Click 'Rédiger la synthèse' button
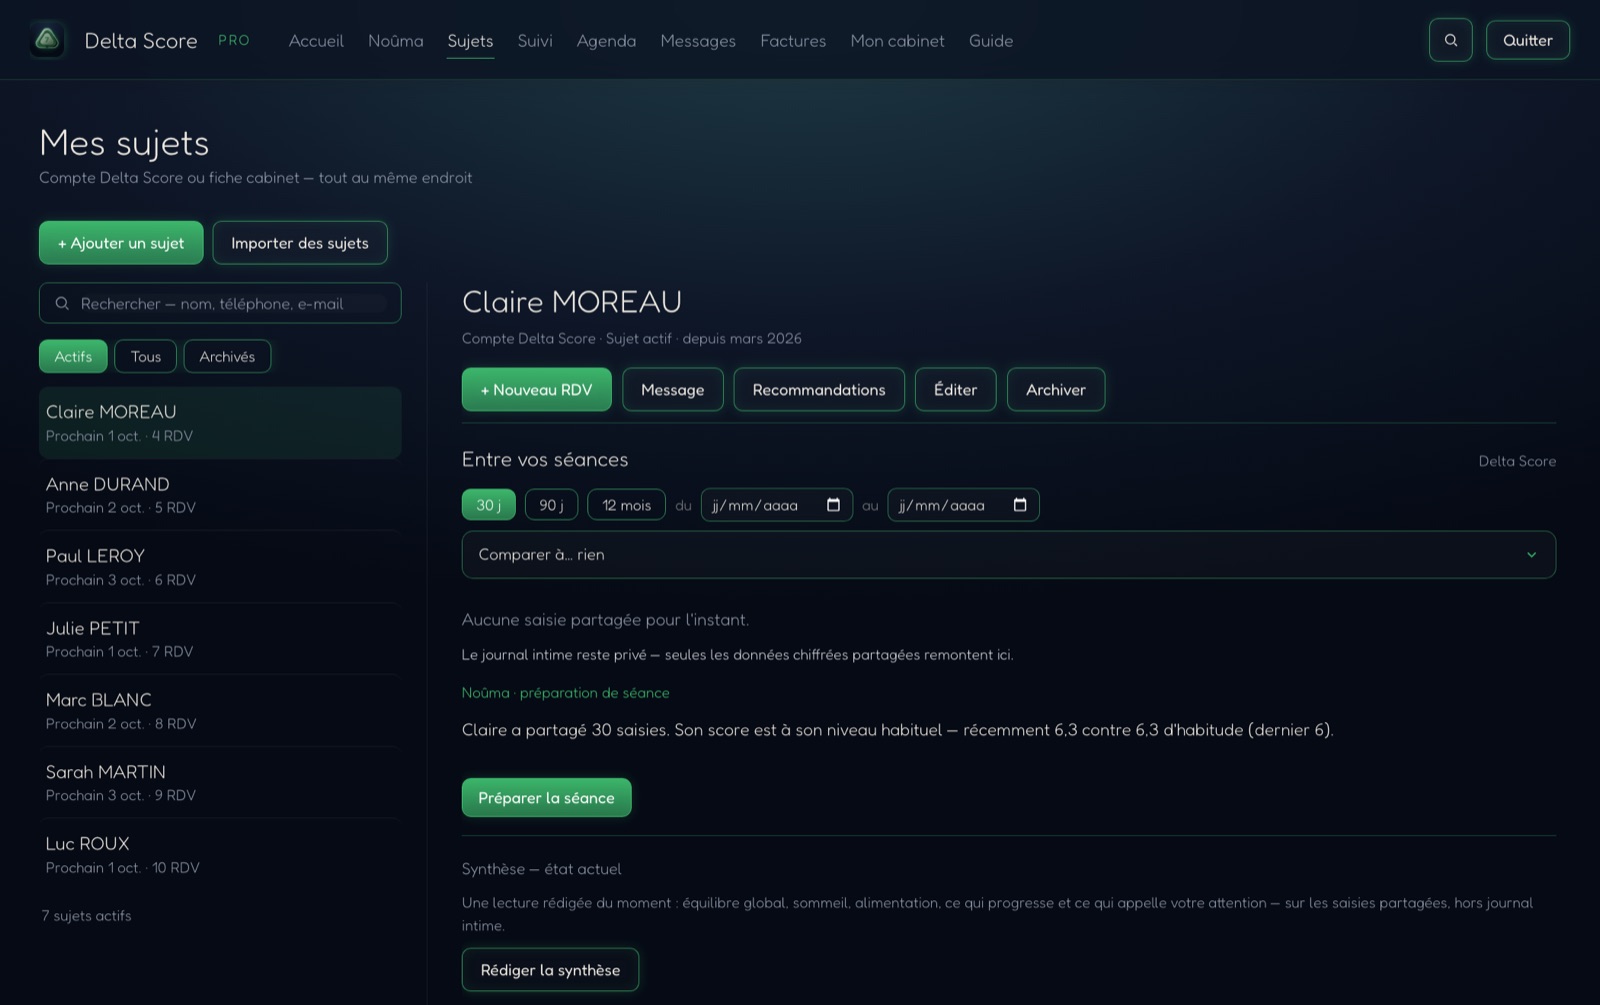Image resolution: width=1600 pixels, height=1005 pixels. coord(550,970)
